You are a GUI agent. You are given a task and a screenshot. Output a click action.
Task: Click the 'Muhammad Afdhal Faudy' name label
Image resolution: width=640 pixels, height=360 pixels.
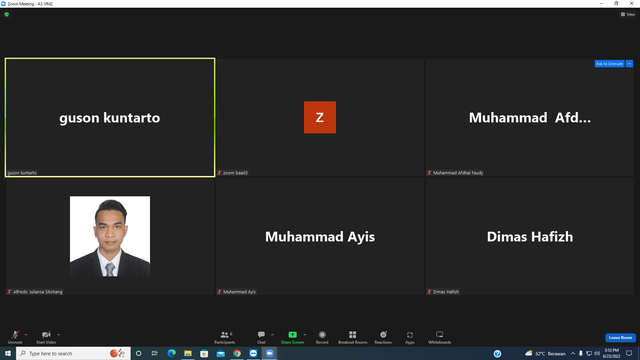pyautogui.click(x=458, y=173)
